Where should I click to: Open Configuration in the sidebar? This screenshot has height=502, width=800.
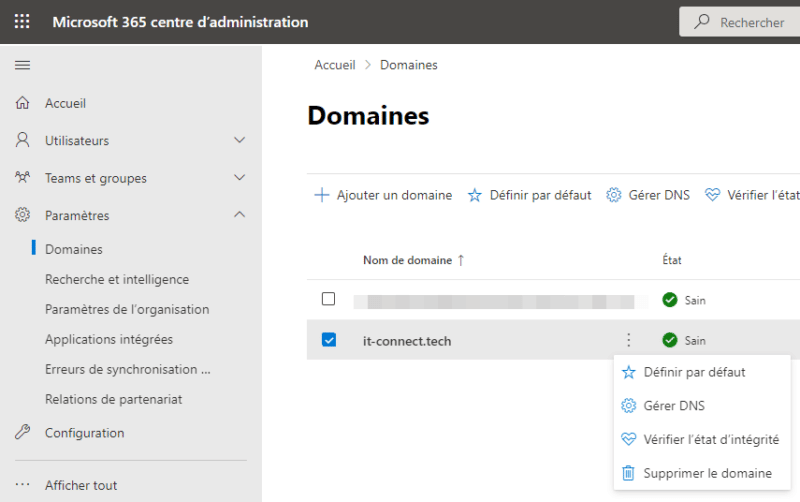coord(85,433)
